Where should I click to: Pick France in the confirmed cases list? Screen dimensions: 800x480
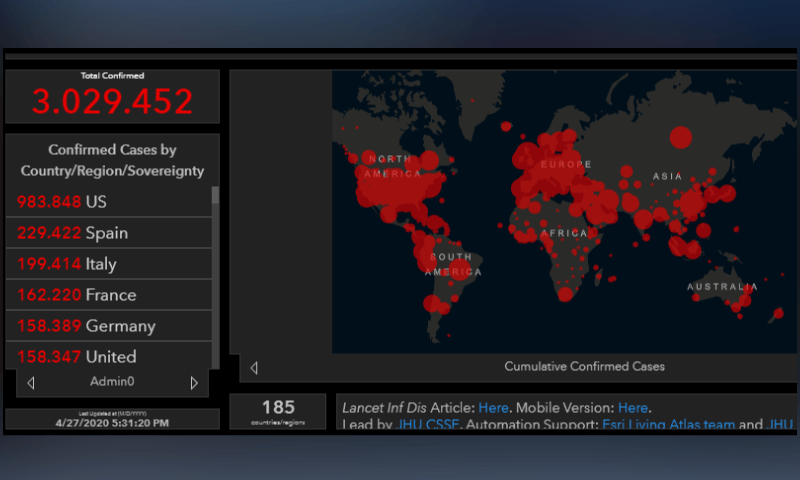[110, 295]
